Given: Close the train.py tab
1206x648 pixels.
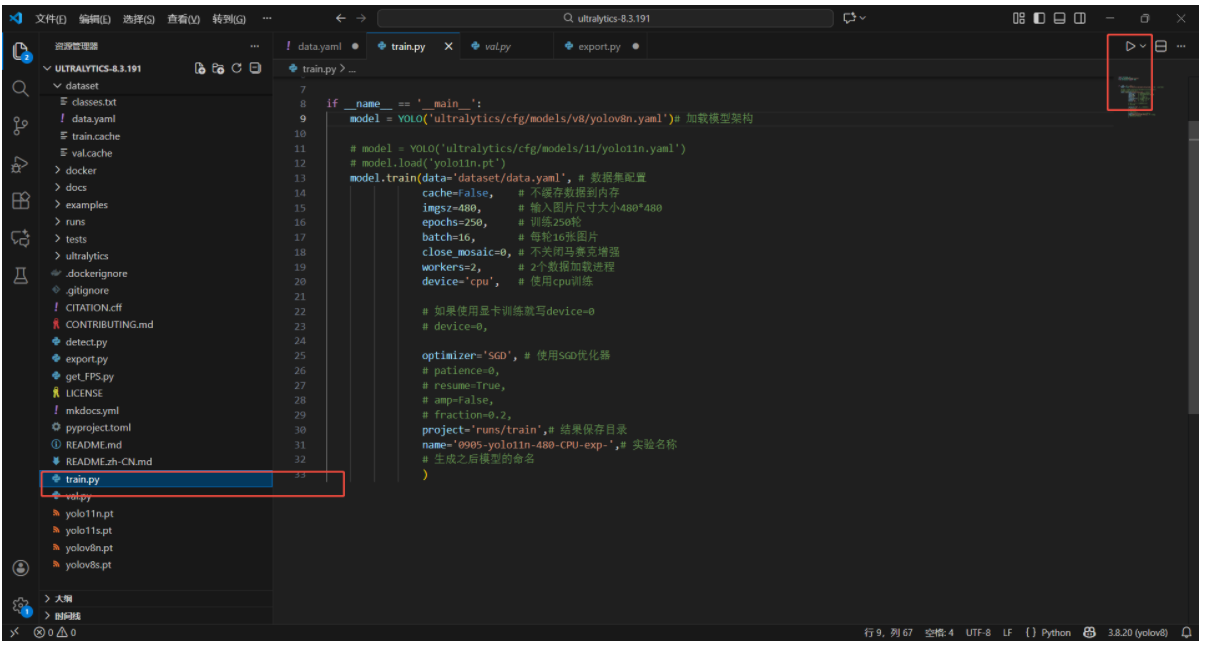Looking at the screenshot, I should pos(448,46).
